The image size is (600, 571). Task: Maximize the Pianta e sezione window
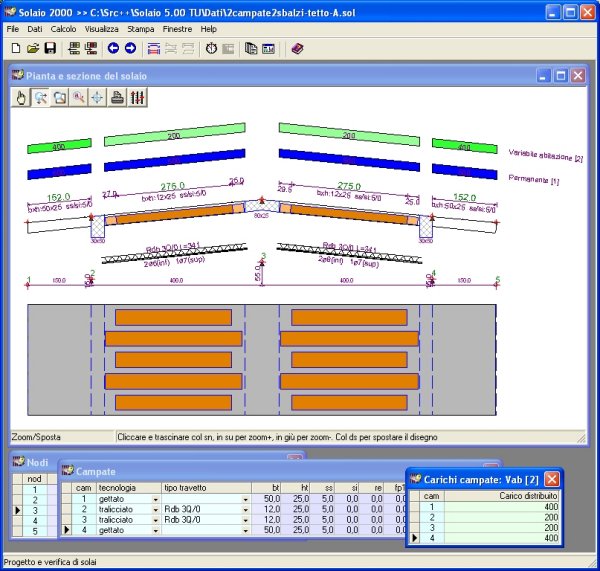[561, 76]
